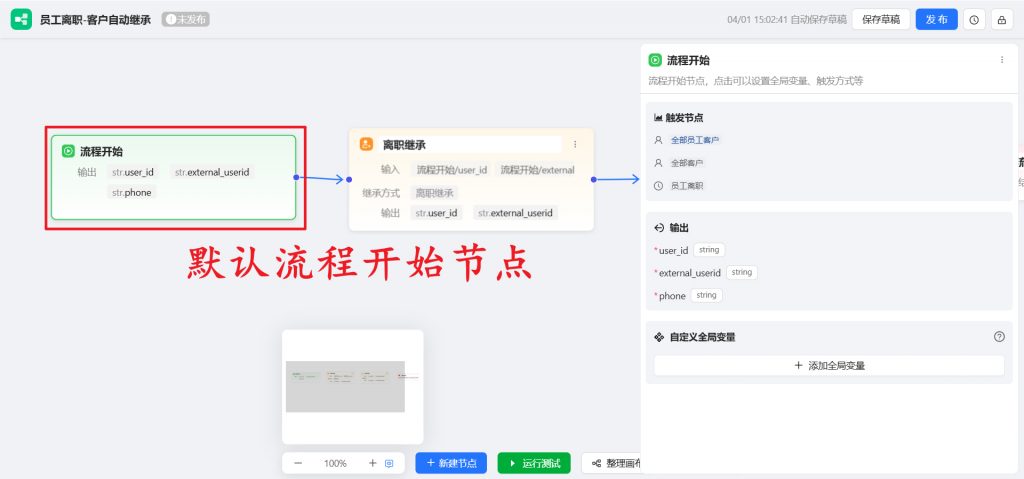Click the green workflow app logo icon

pos(21,20)
